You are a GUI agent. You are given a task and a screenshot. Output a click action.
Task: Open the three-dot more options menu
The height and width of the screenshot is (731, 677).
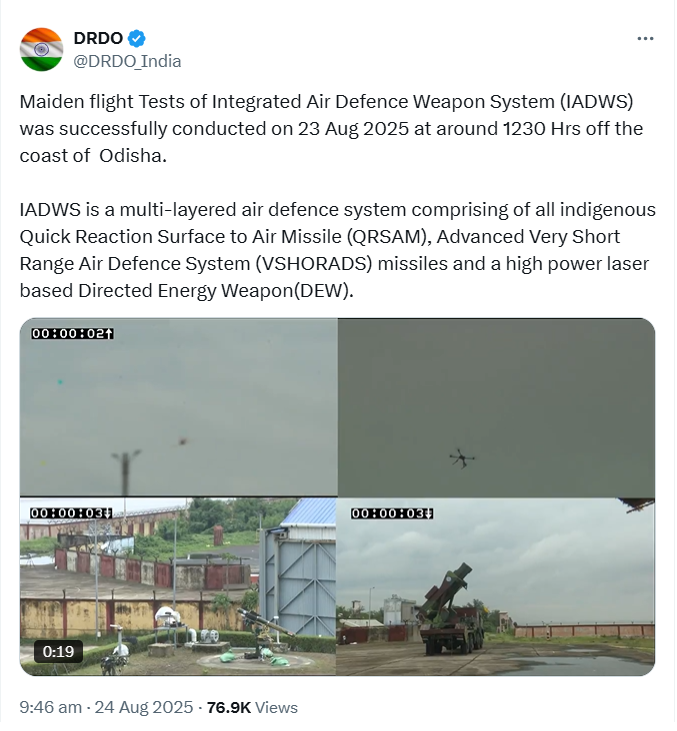pyautogui.click(x=646, y=39)
